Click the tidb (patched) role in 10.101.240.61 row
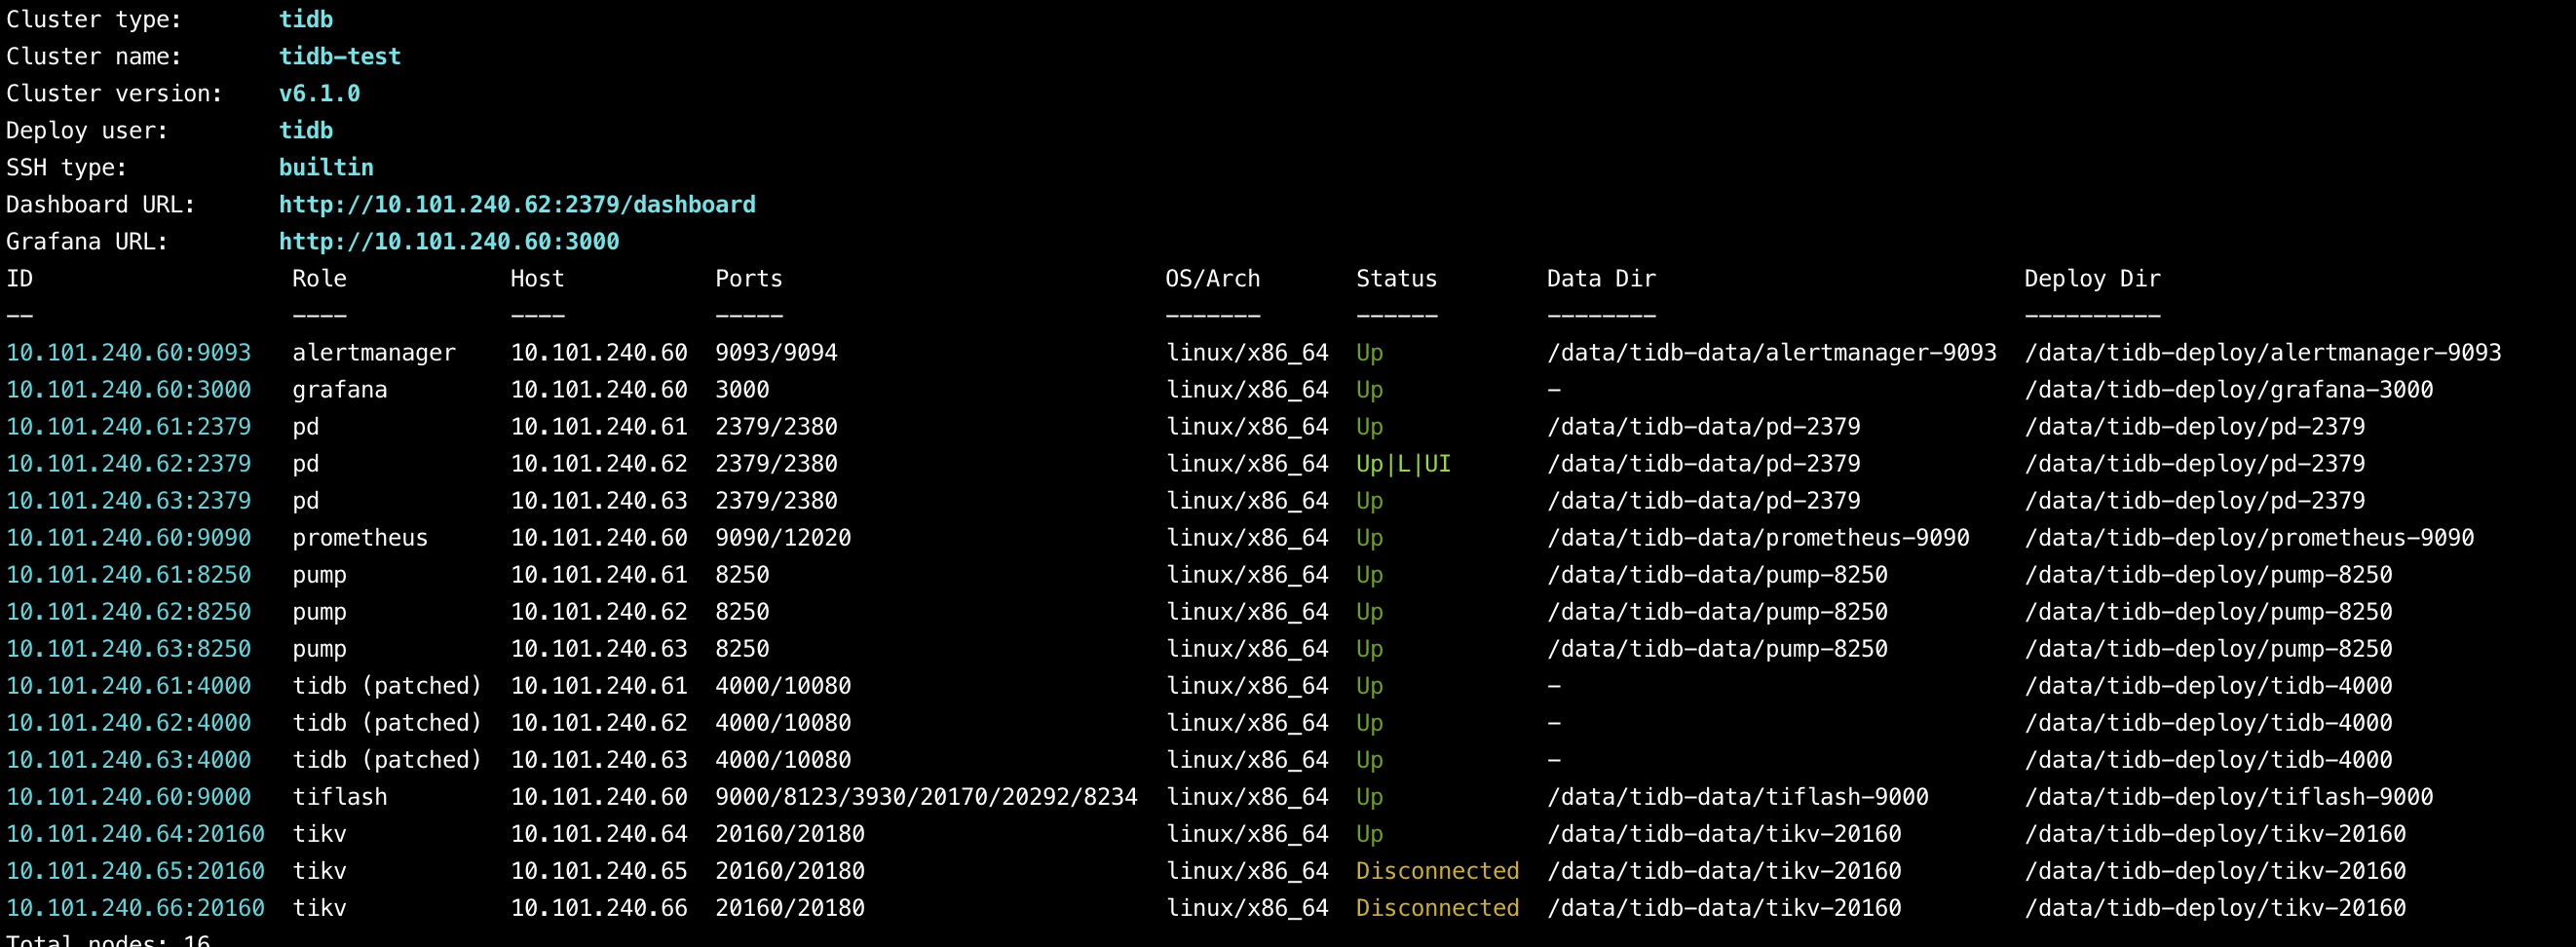Image resolution: width=2576 pixels, height=947 pixels. (x=387, y=686)
